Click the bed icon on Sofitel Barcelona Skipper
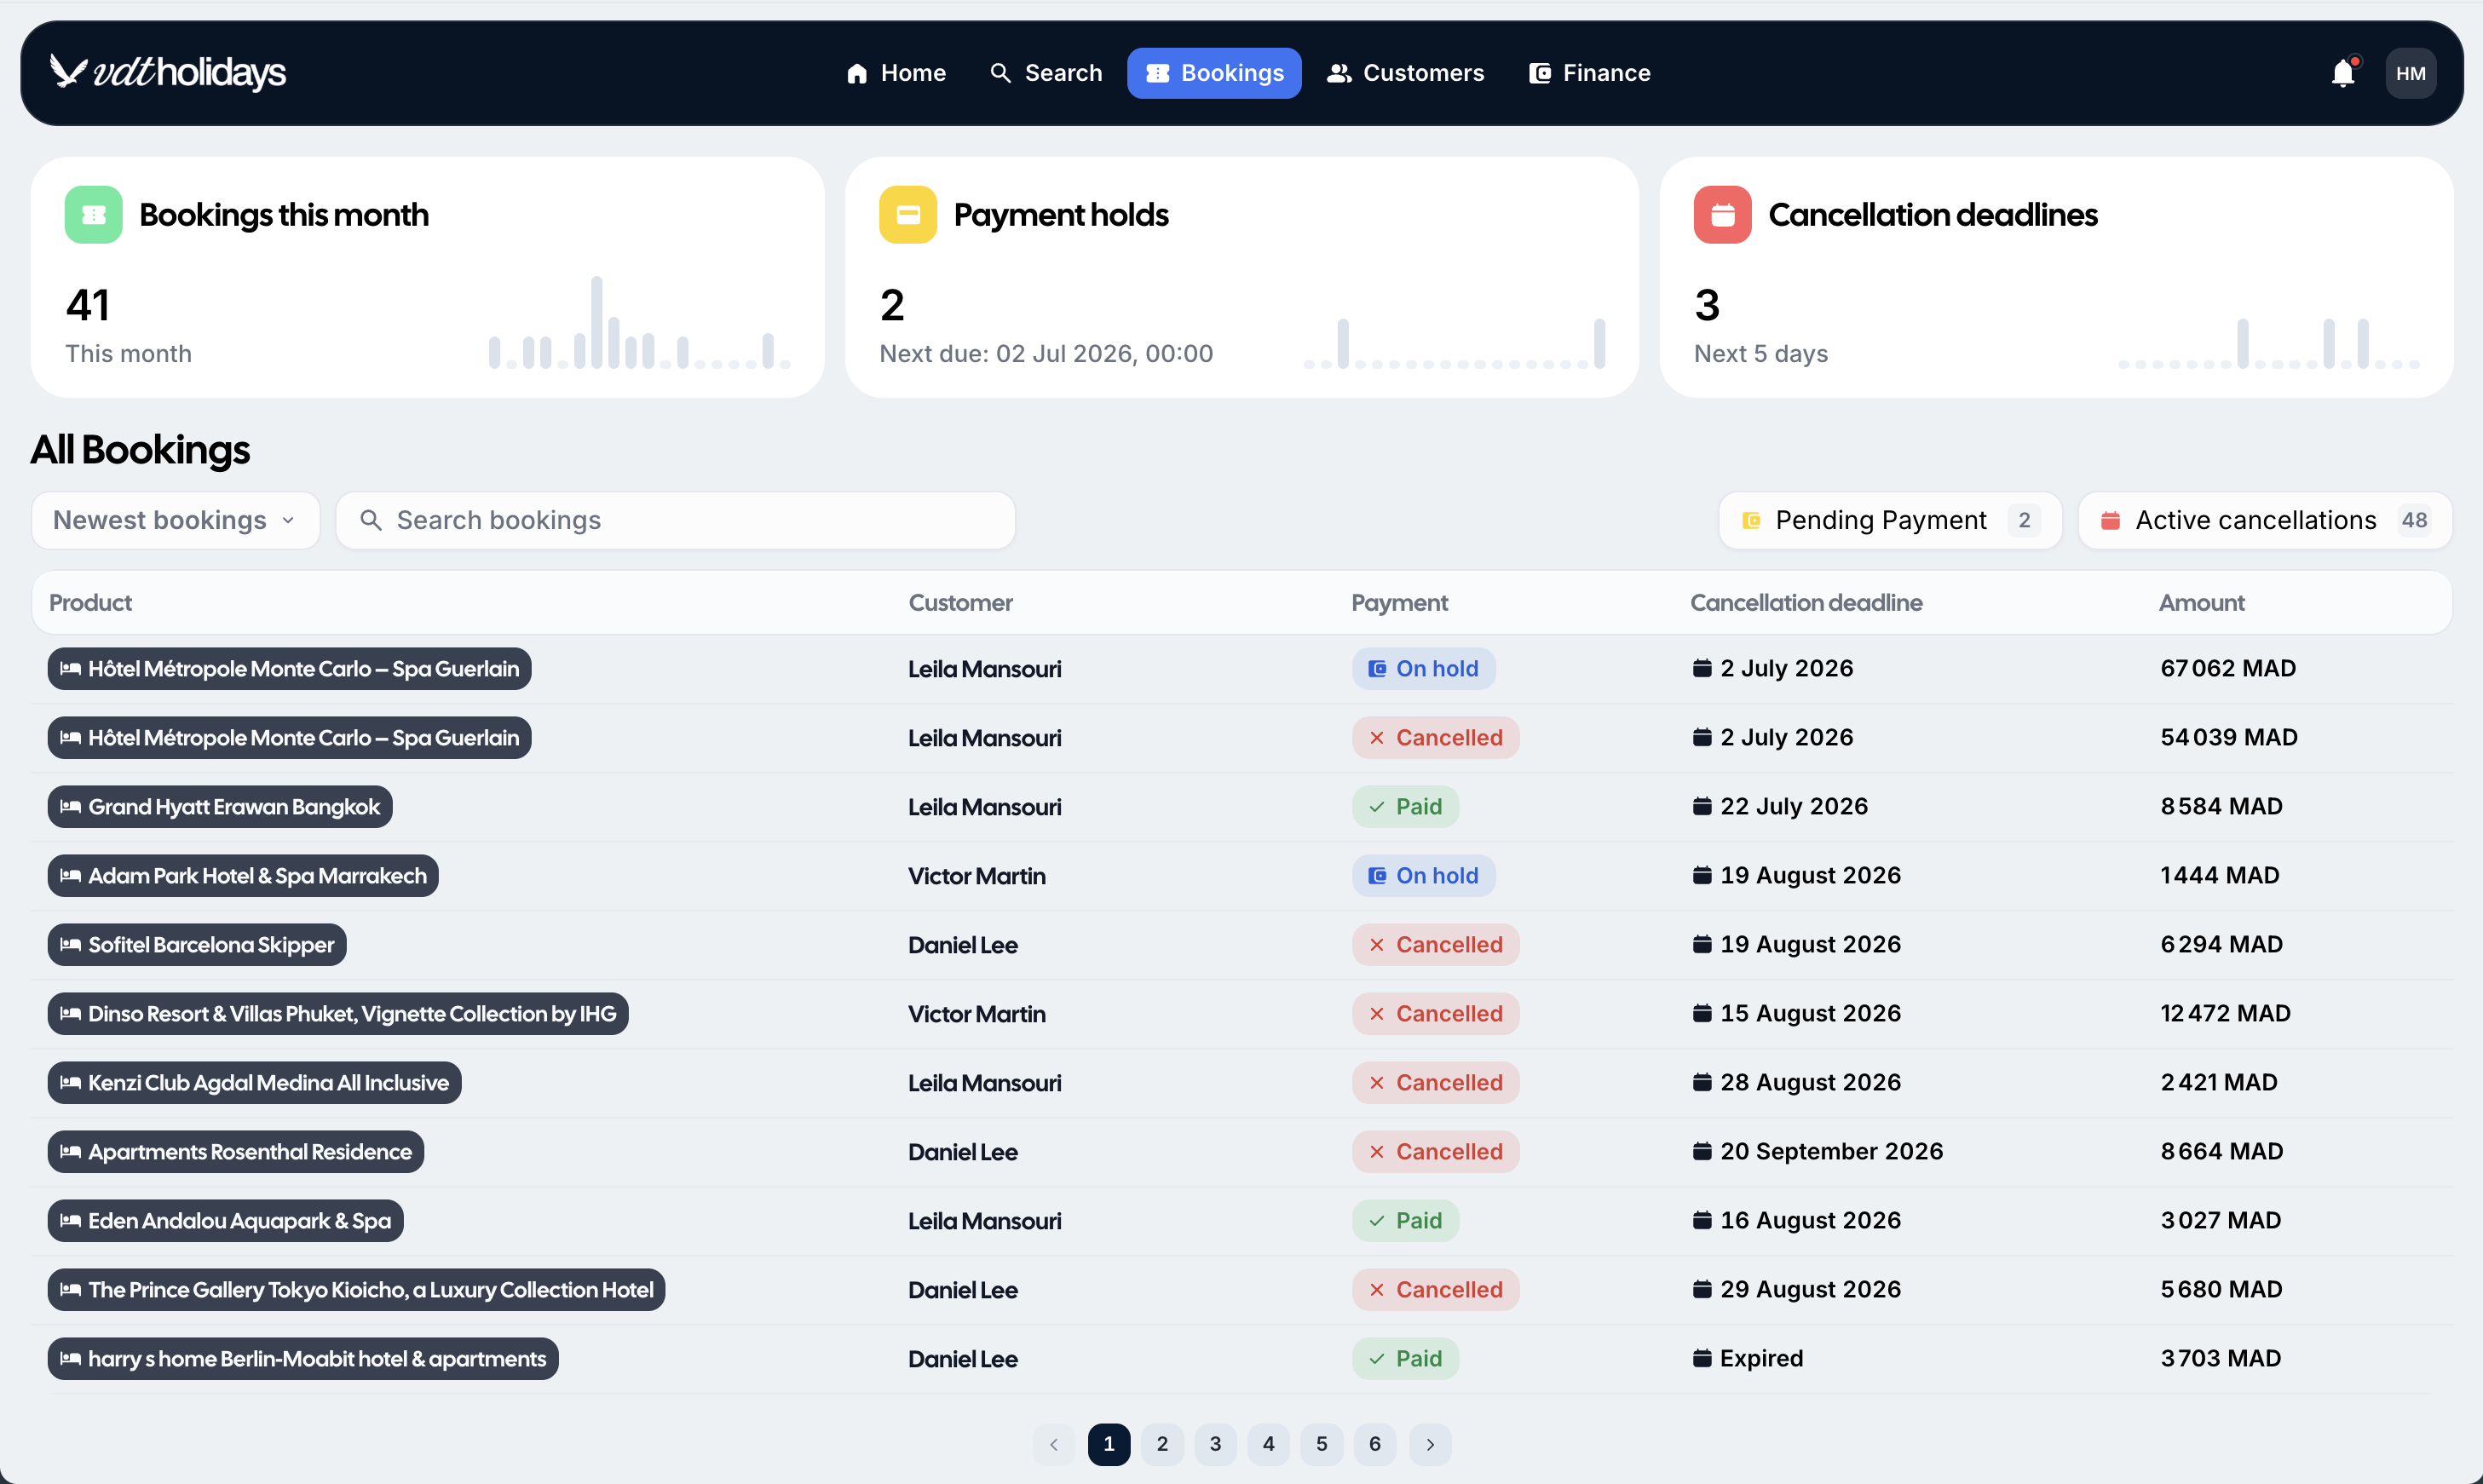The image size is (2483, 1484). pos(70,945)
